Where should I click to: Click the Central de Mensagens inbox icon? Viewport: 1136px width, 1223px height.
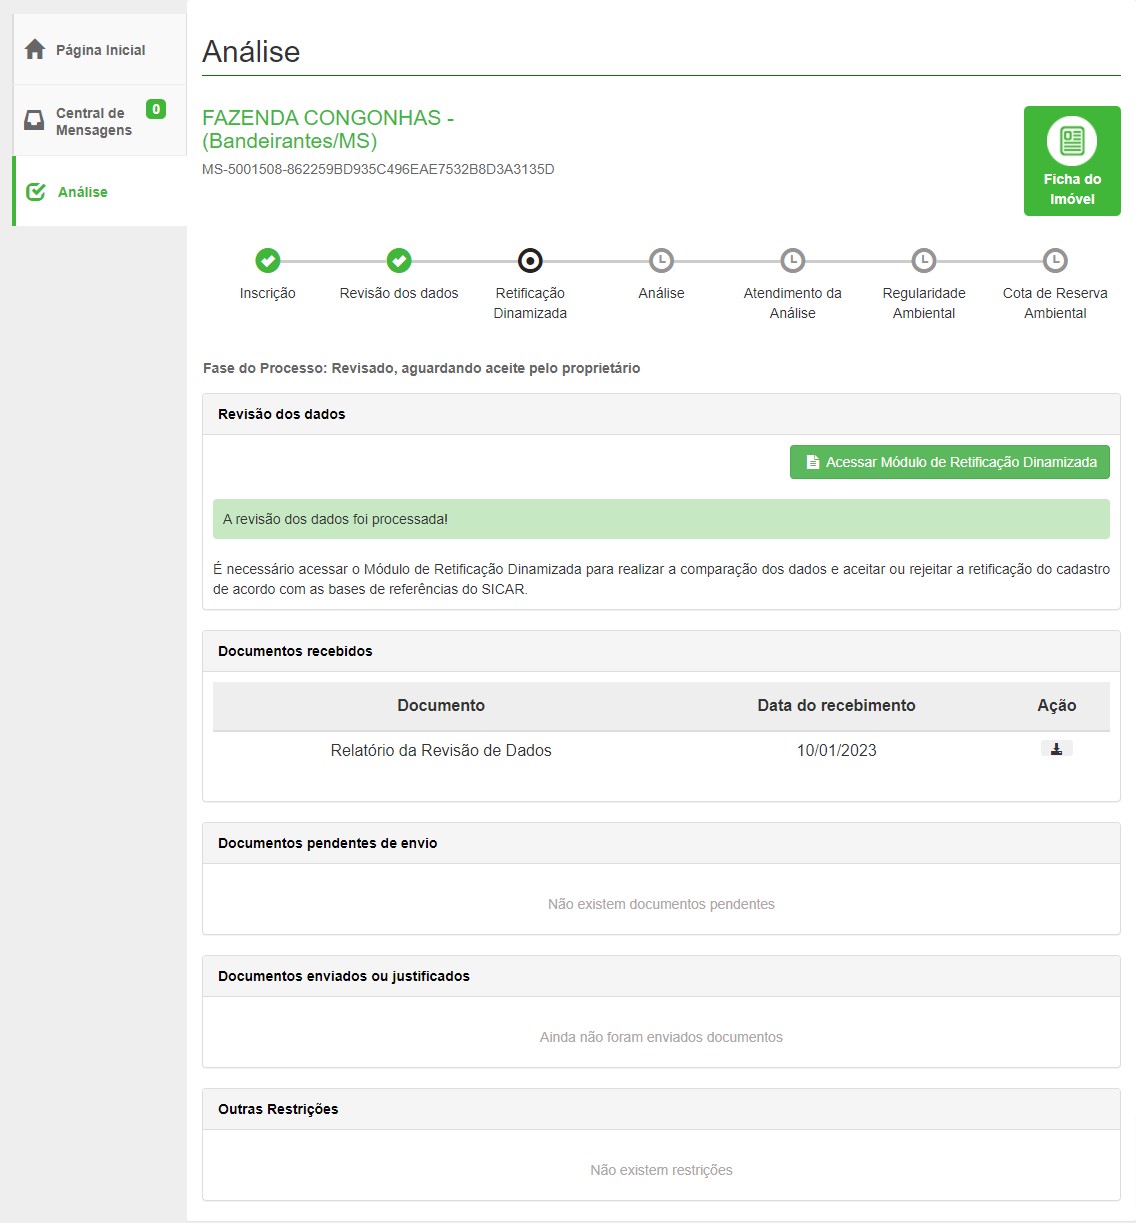click(x=34, y=121)
